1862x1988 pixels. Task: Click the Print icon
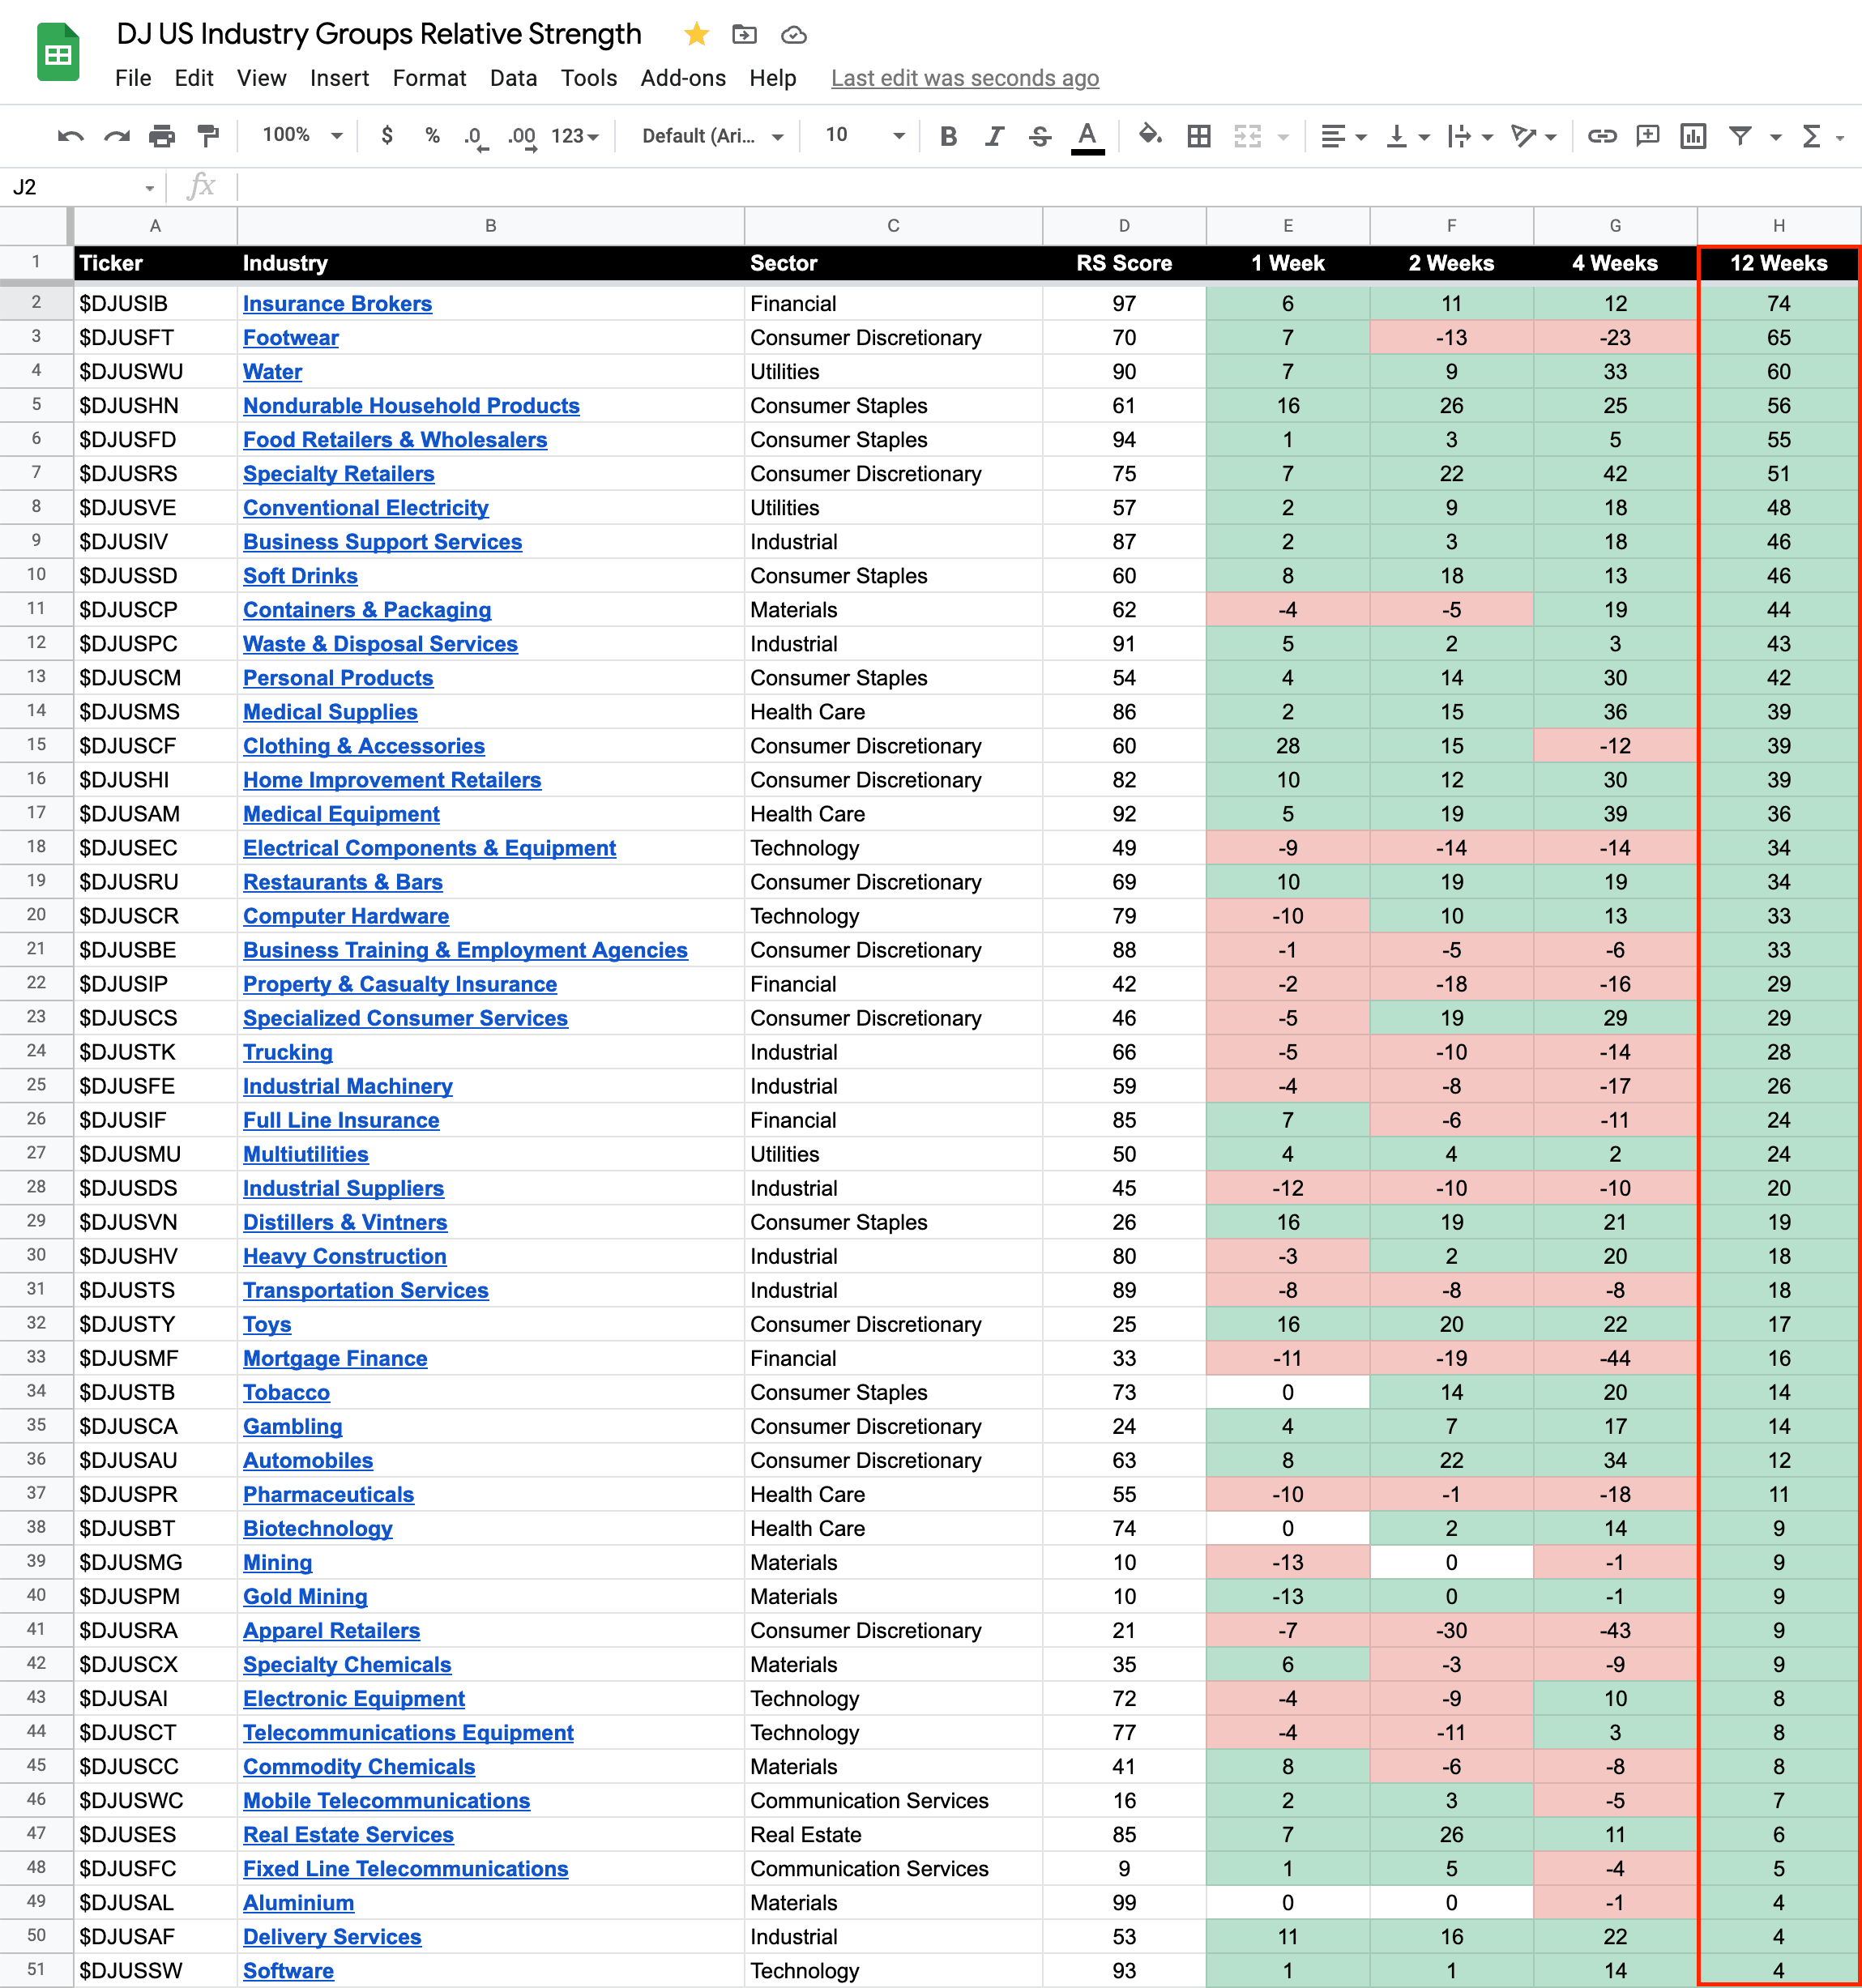coord(162,136)
